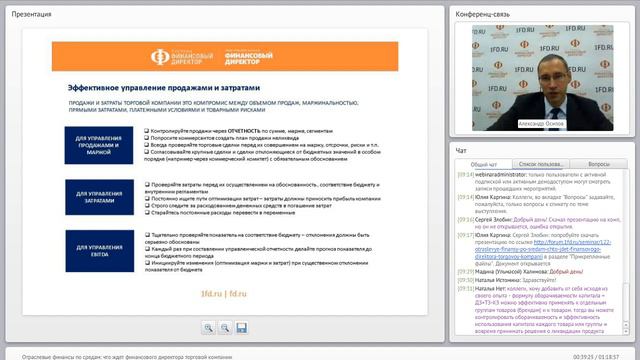640x360 pixels.
Task: Click the webinar title Отраслевые финансы по средам
Action: pyautogui.click(x=127, y=357)
